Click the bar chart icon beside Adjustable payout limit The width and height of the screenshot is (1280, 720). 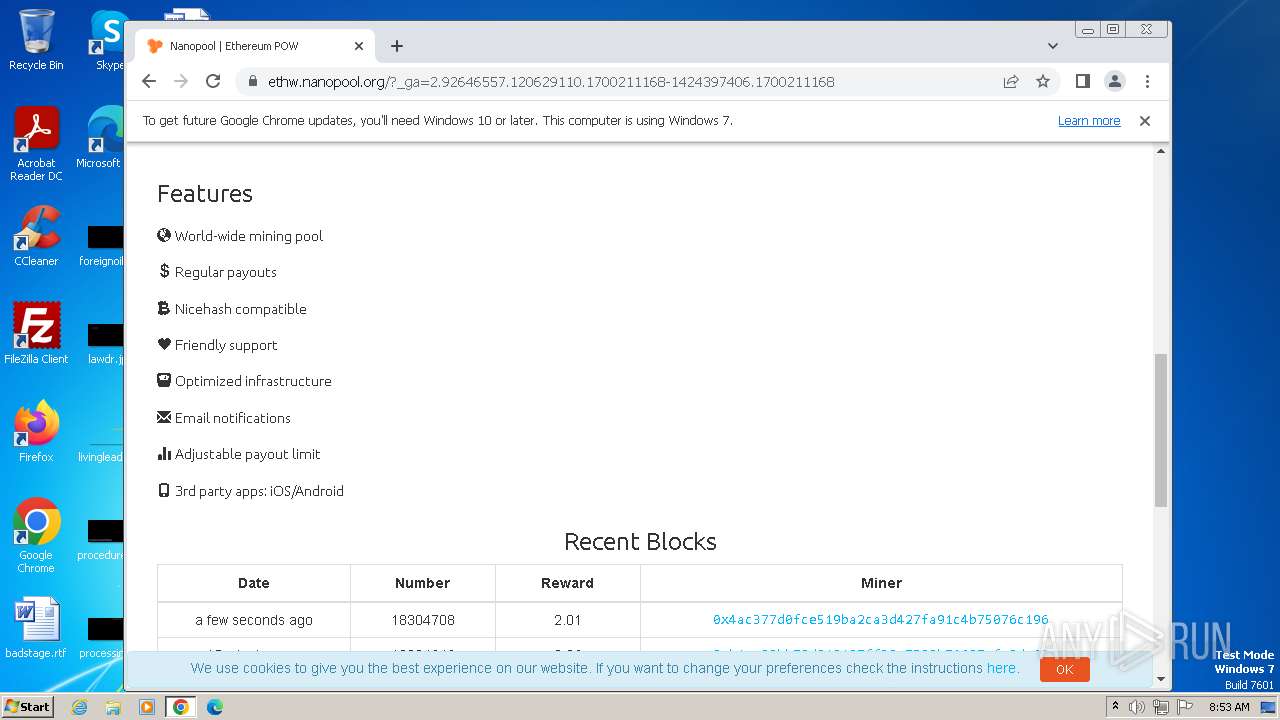(x=164, y=453)
